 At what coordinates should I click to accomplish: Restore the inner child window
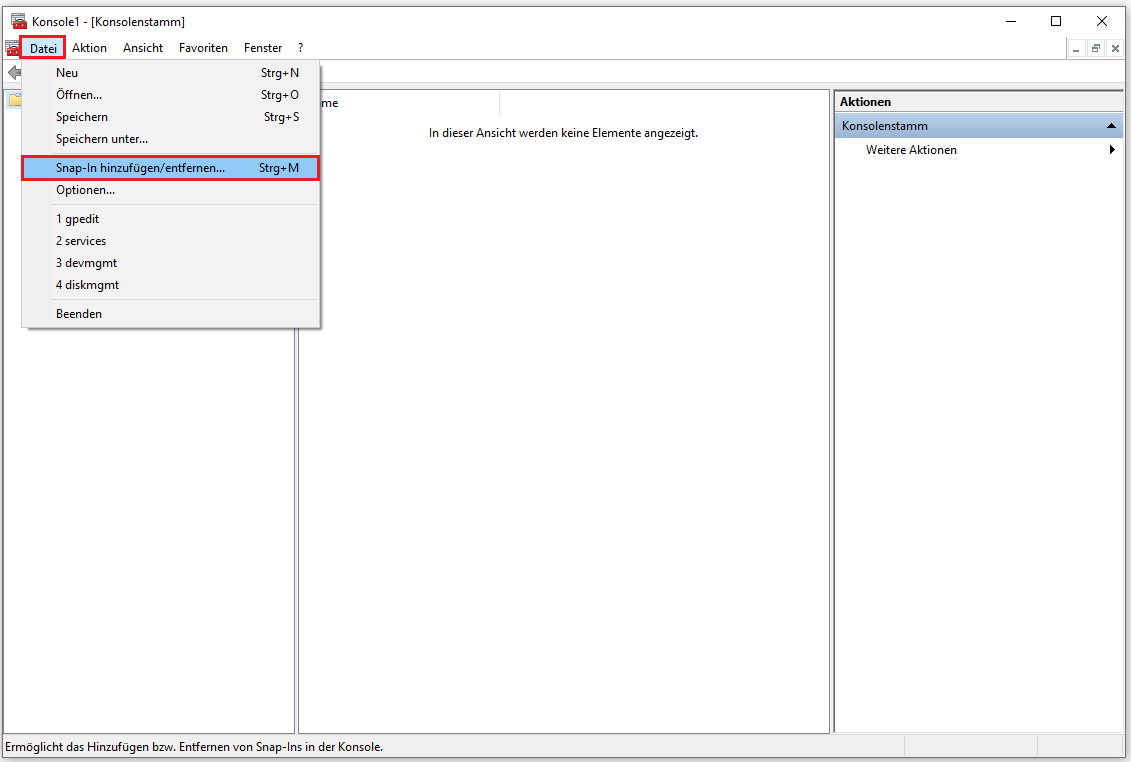pos(1095,48)
